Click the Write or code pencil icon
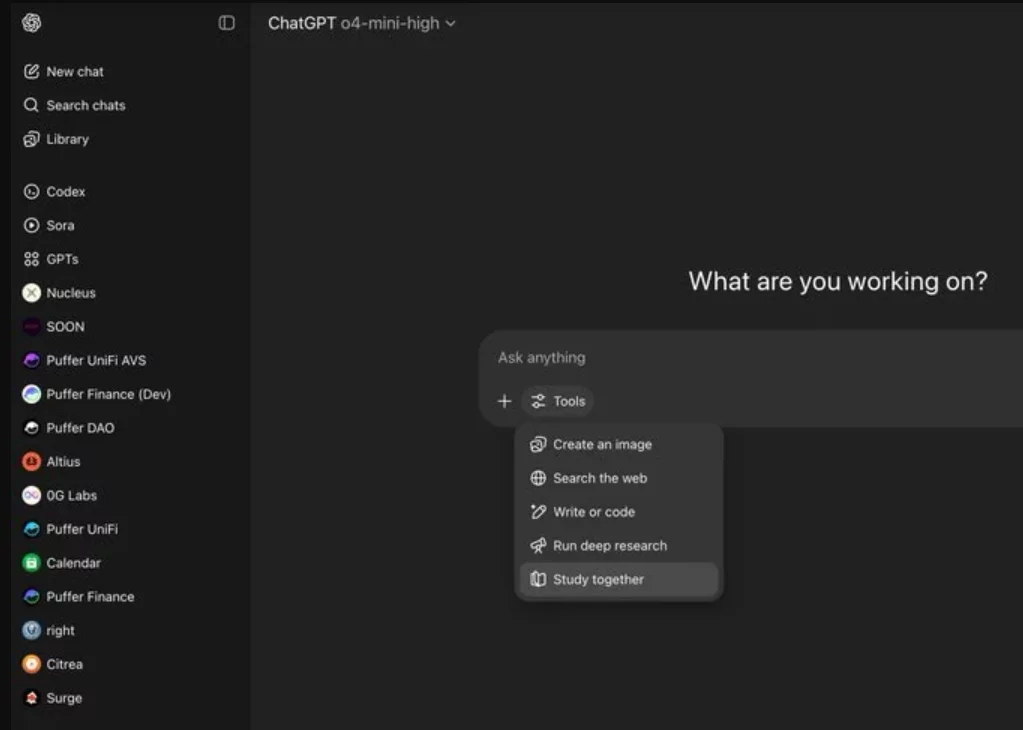The width and height of the screenshot is (1023, 730). pos(538,512)
